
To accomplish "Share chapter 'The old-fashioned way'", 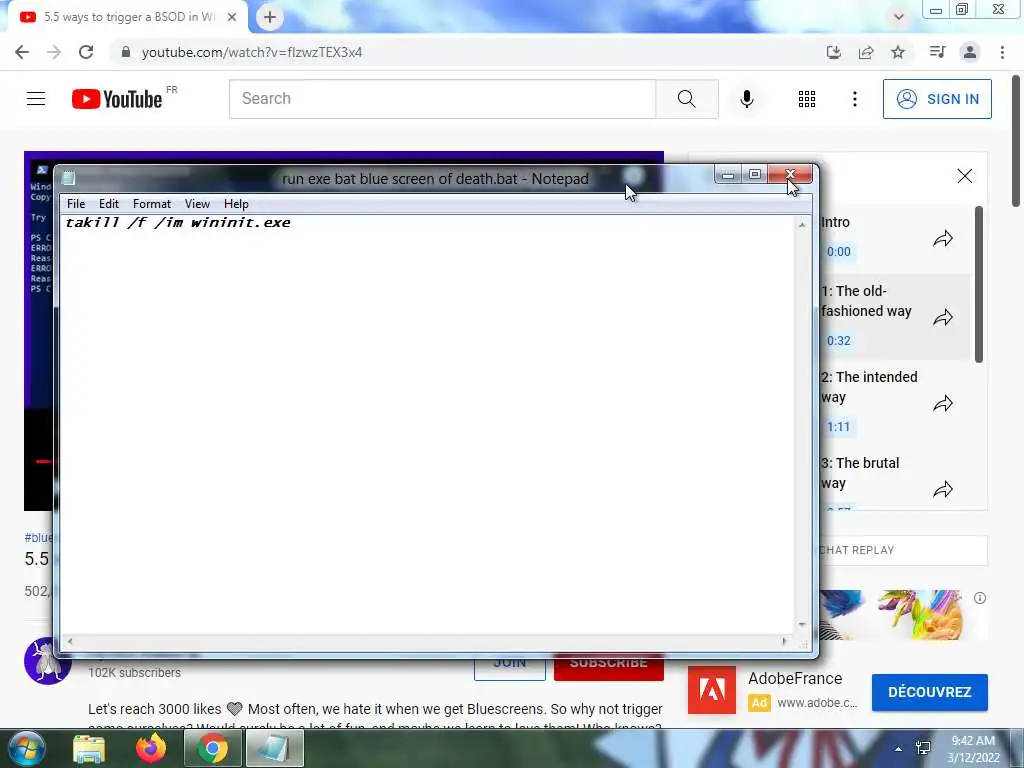I will tap(942, 318).
